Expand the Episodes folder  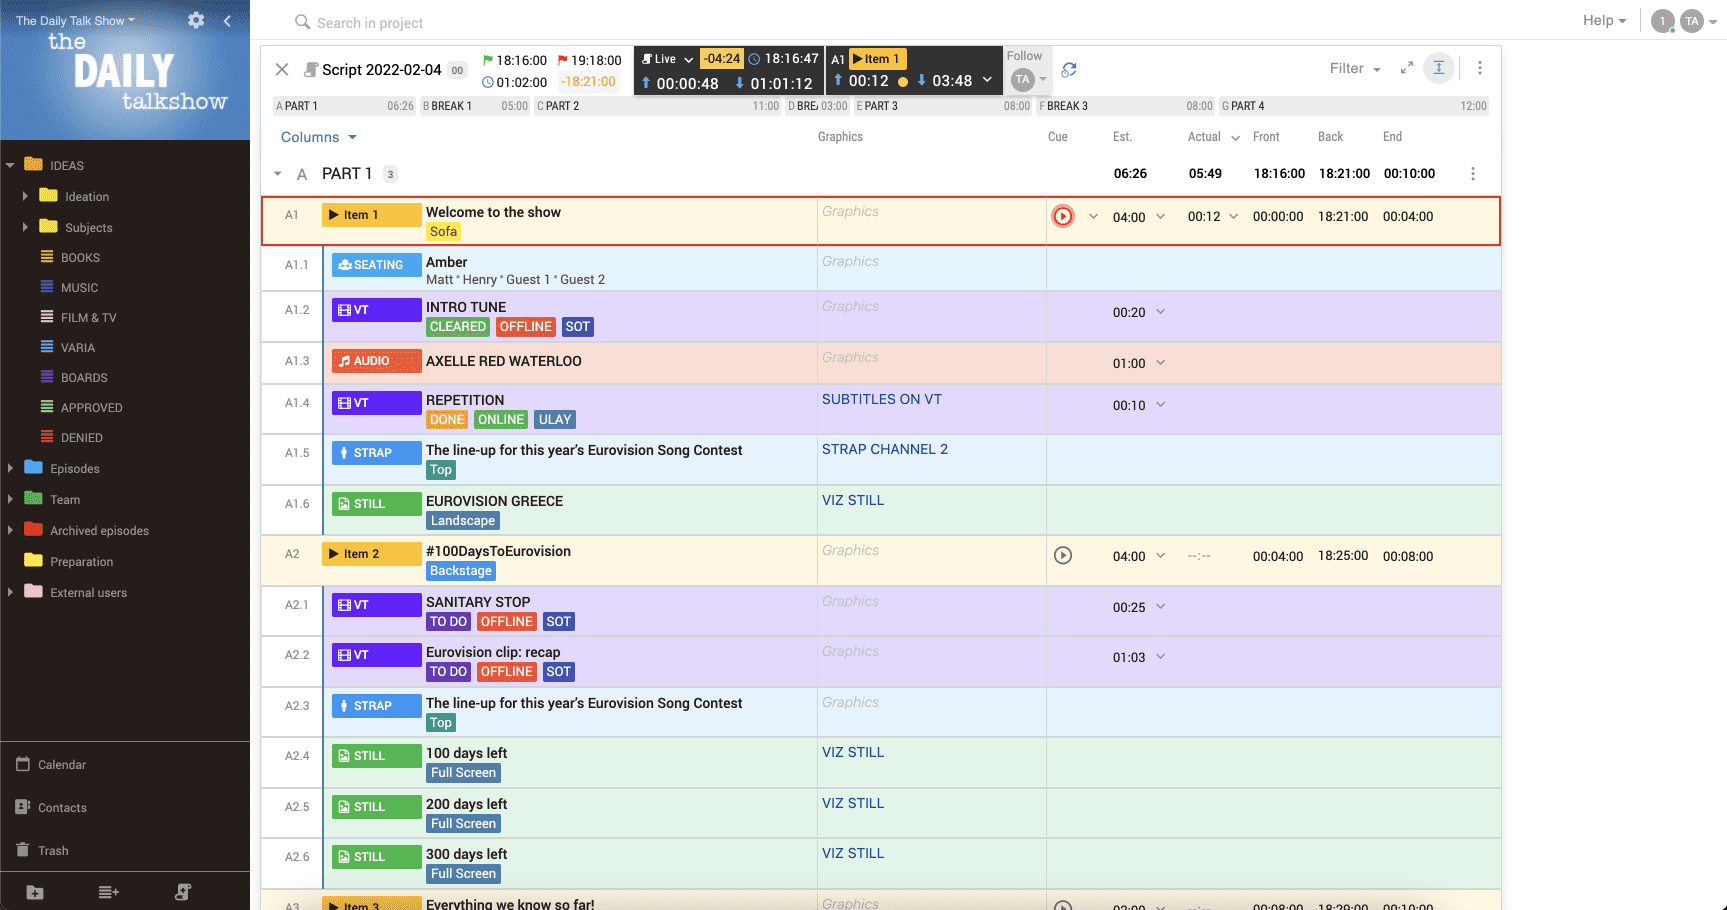point(10,469)
